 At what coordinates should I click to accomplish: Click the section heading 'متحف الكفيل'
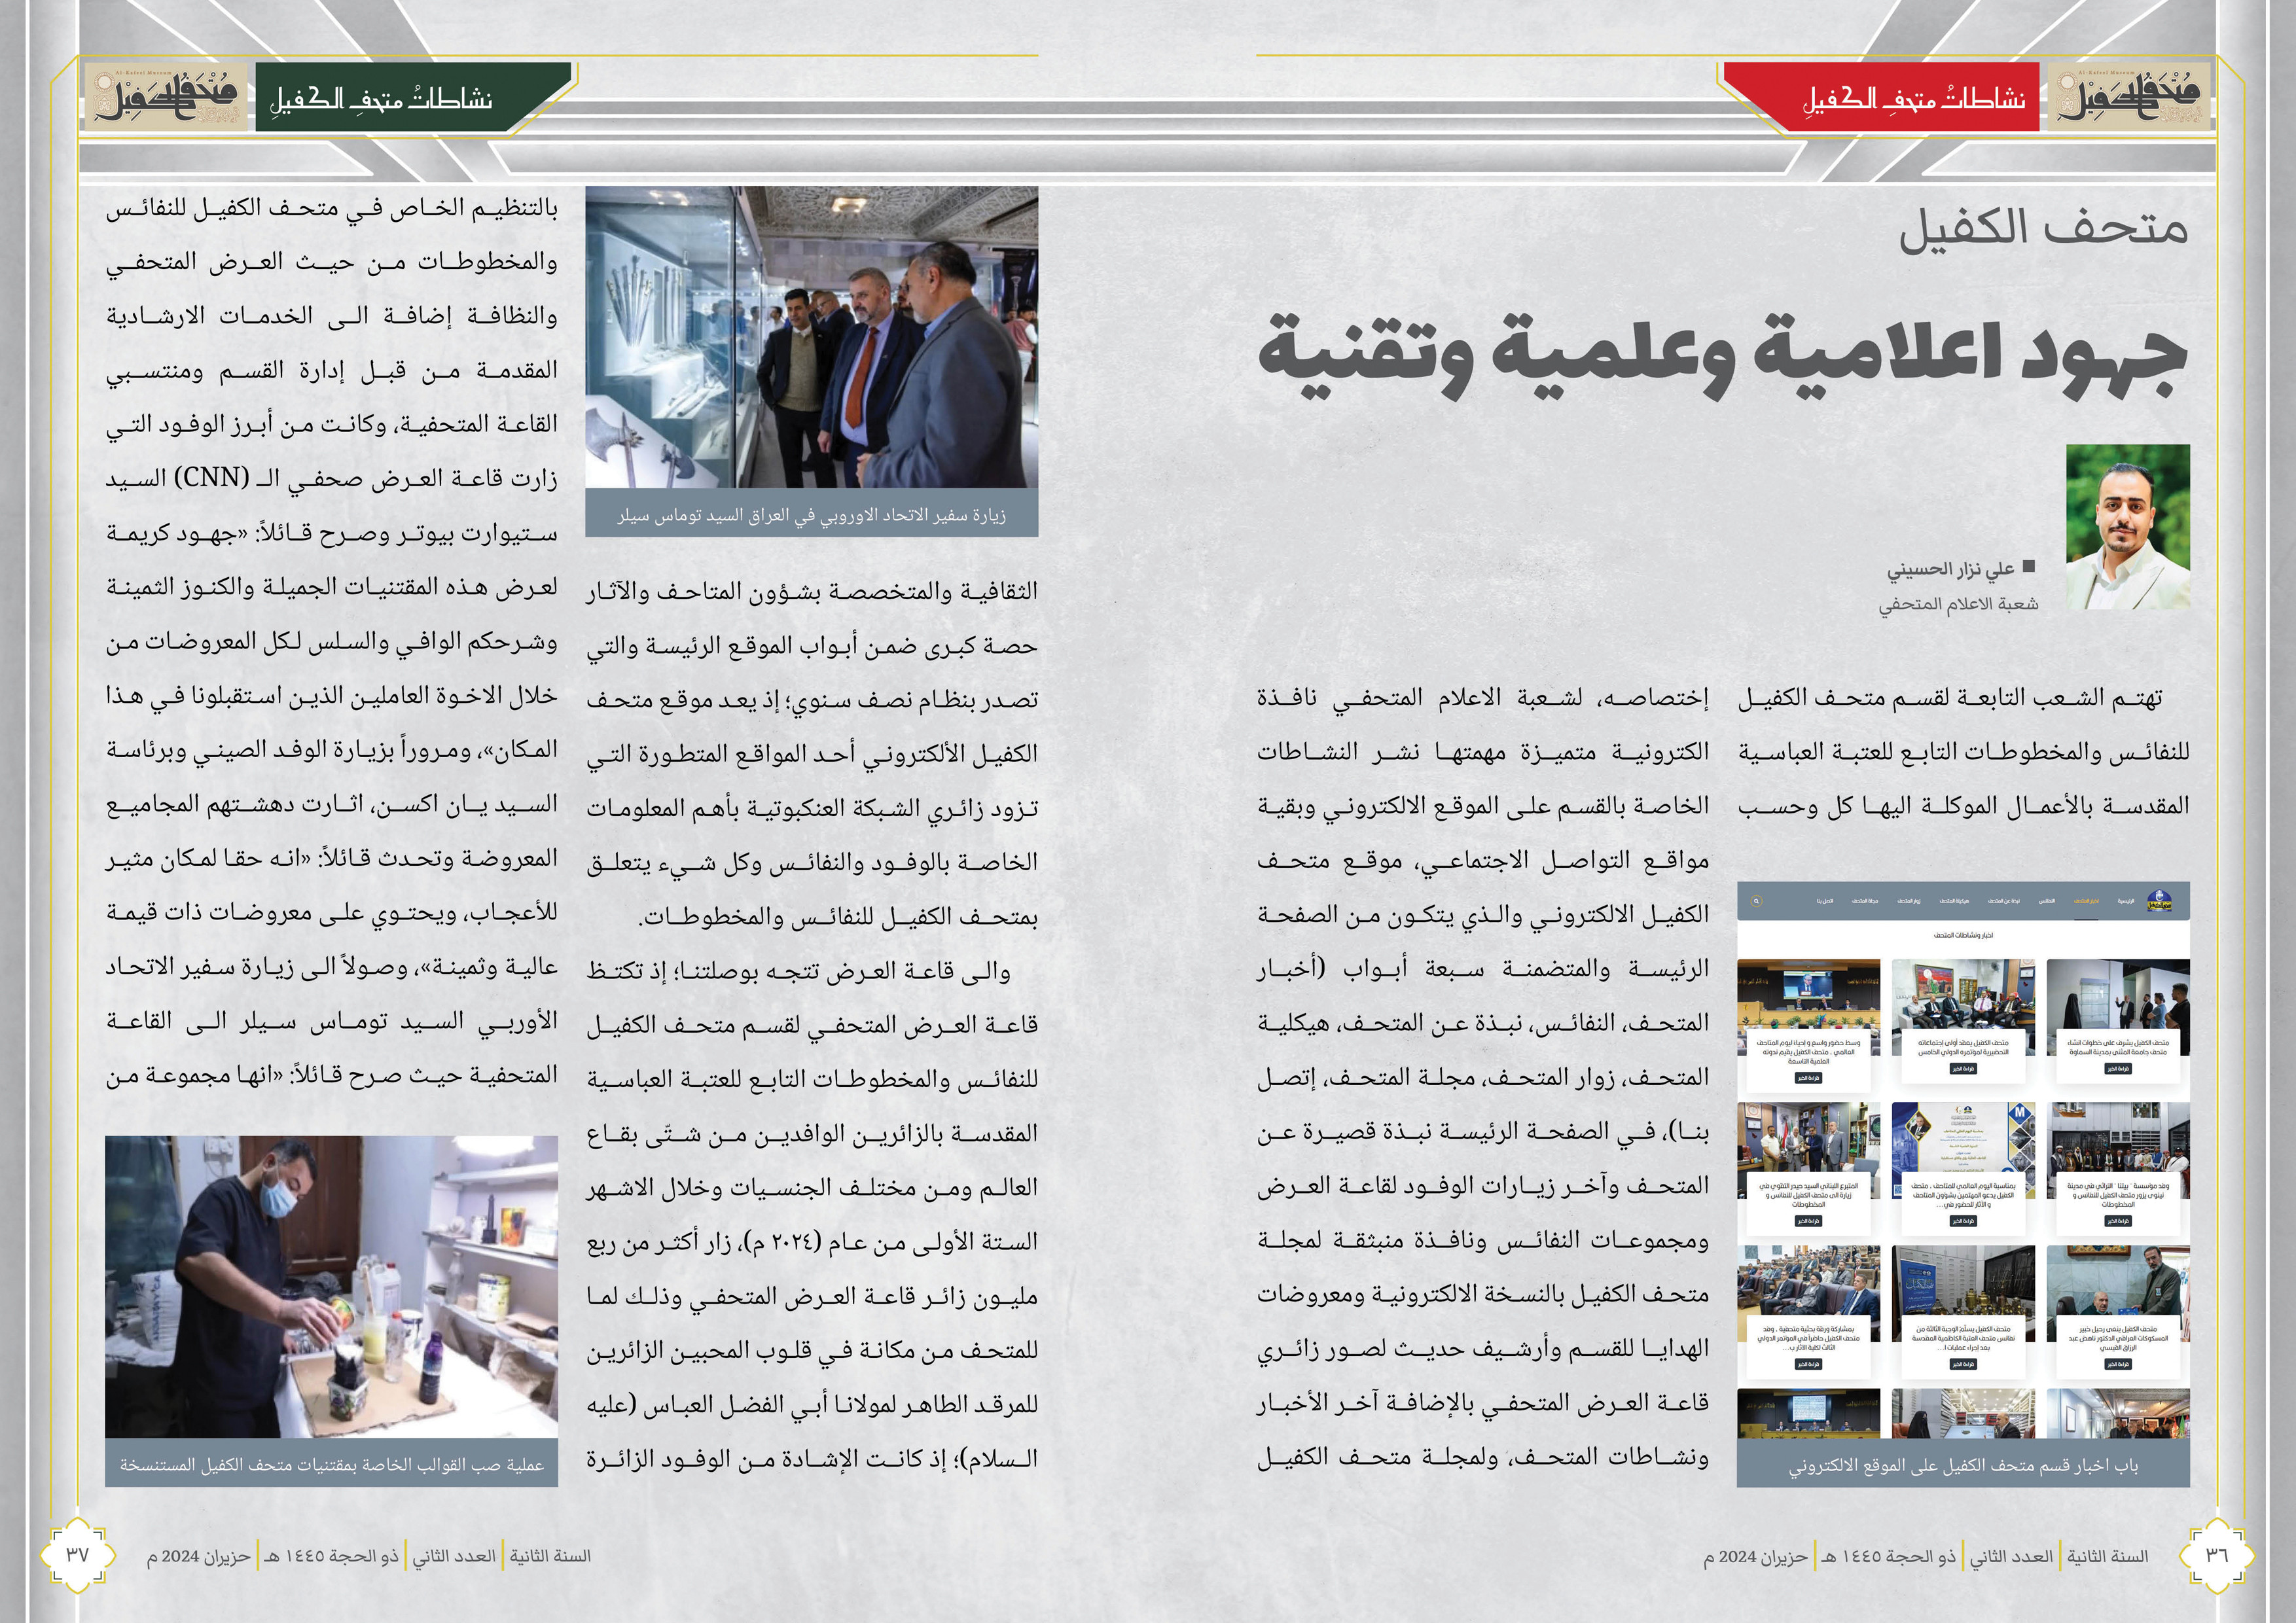point(2044,228)
